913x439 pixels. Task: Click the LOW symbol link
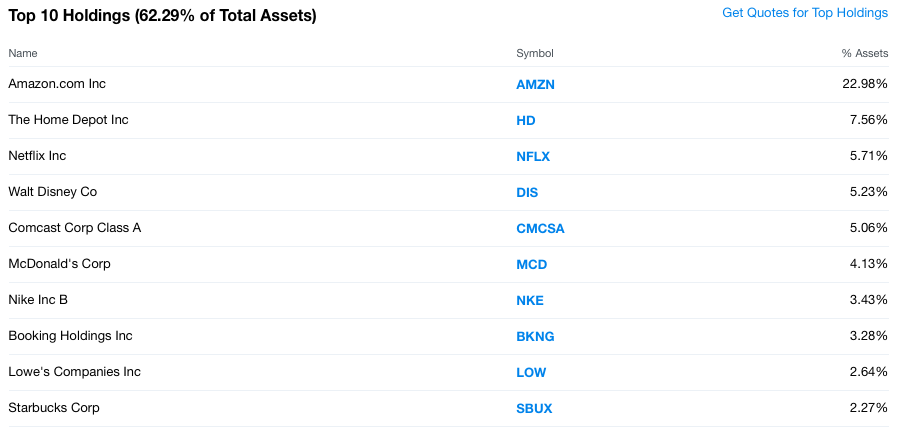(531, 373)
